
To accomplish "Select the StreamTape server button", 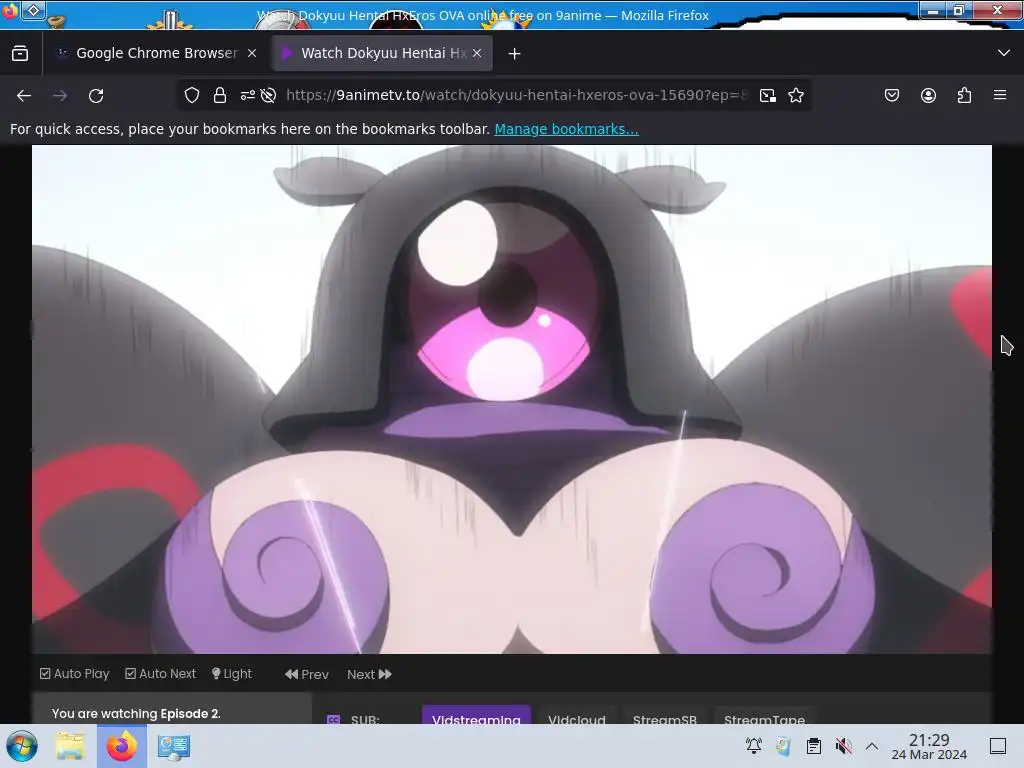I will (764, 716).
